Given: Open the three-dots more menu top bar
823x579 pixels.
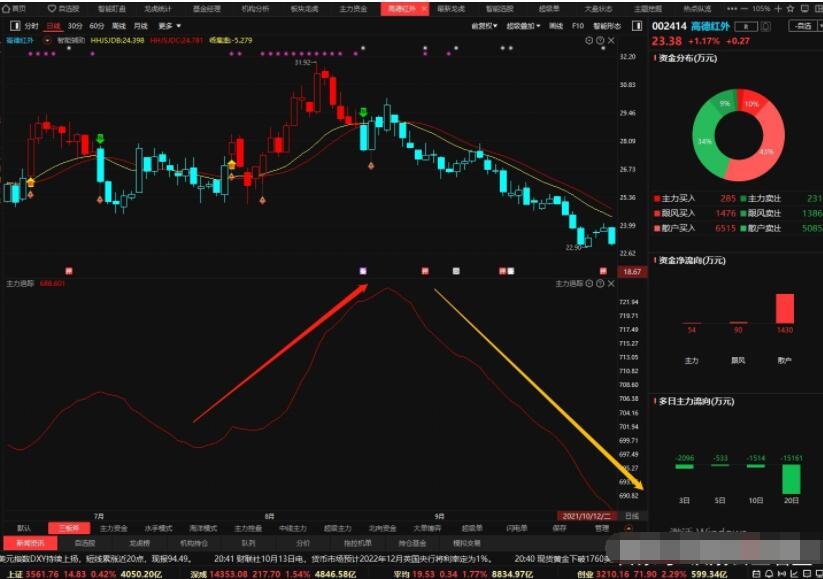Looking at the screenshot, I should pyautogui.click(x=732, y=8).
